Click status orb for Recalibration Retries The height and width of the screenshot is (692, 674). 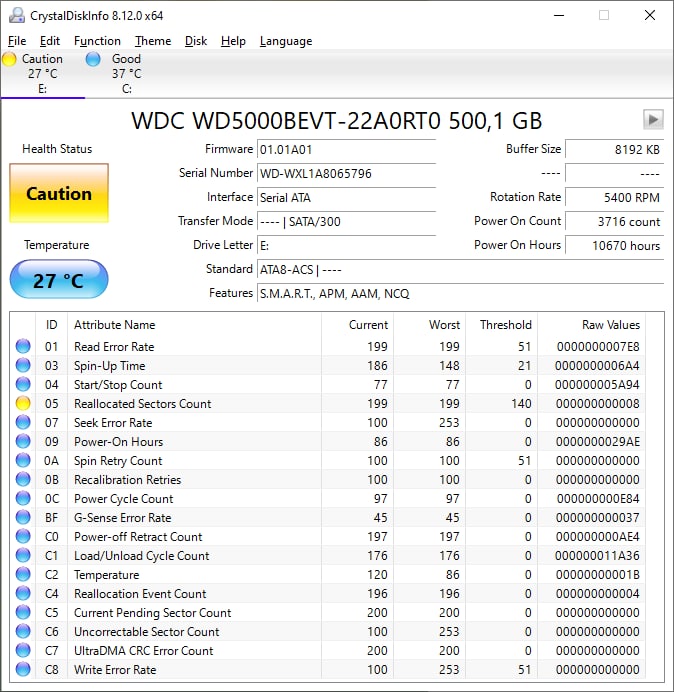tap(23, 479)
